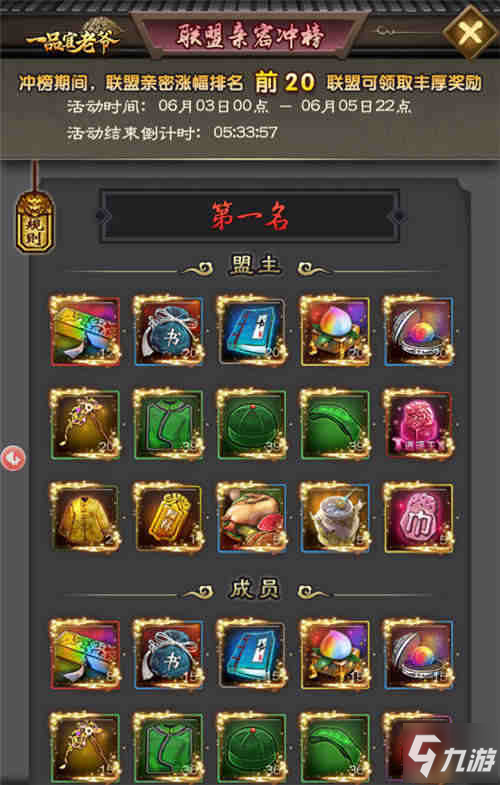
Task: Select blue book in 盟主 rewards
Action: tap(252, 331)
